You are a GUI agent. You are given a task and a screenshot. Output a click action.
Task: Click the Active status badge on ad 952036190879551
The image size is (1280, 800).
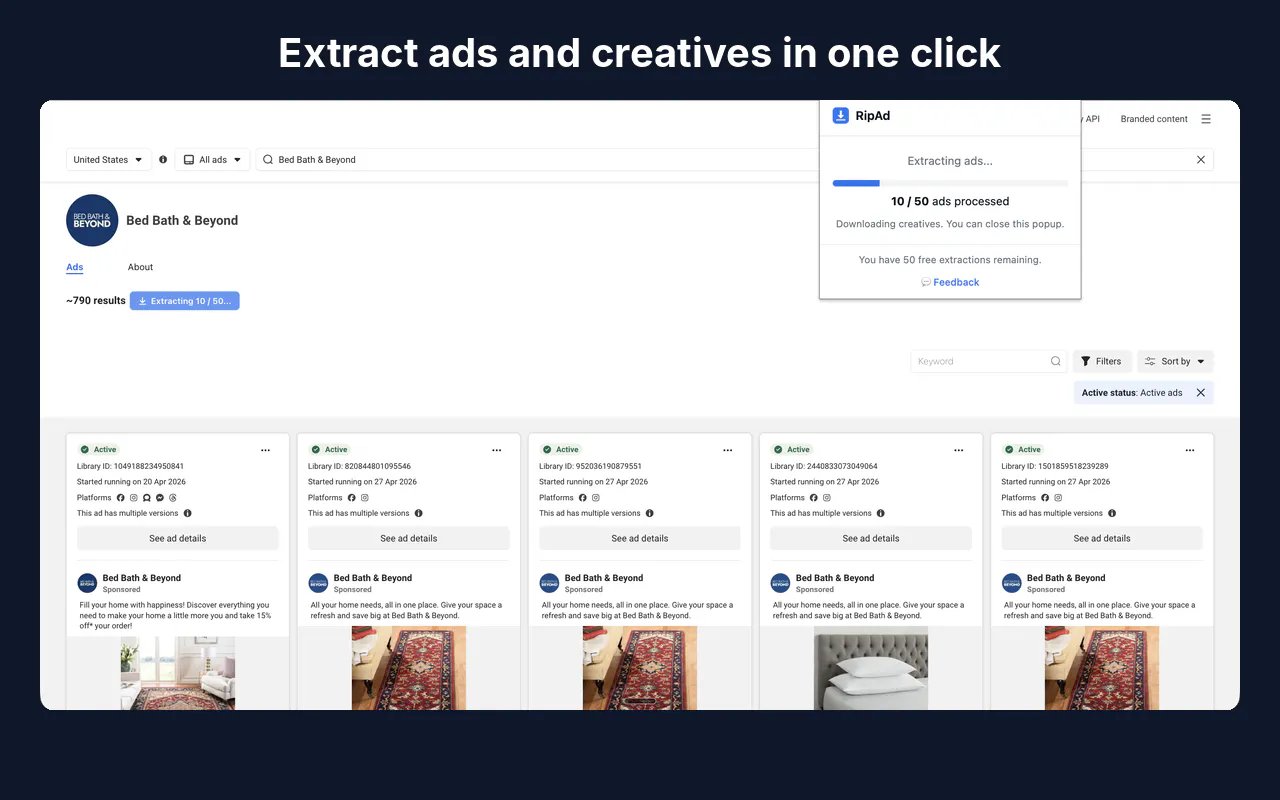(x=561, y=450)
